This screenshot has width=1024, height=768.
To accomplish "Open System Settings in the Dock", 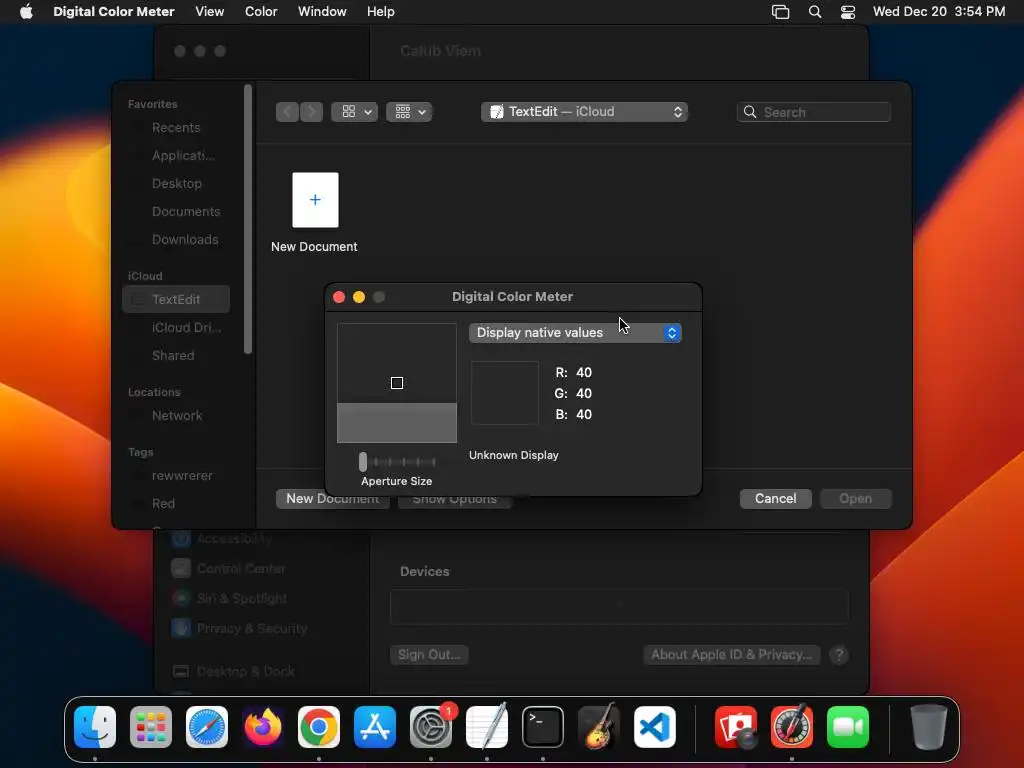I will 431,727.
